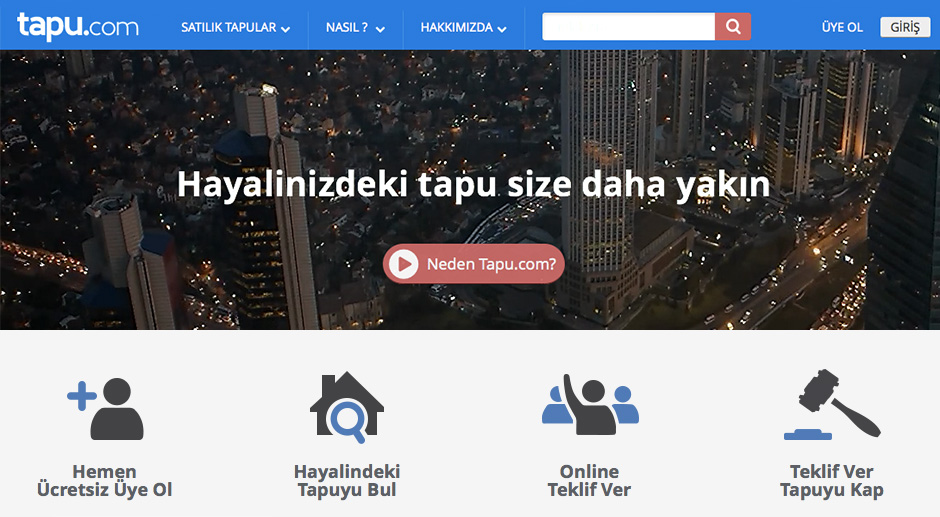Click the add-user icon with plus sign
Screen dimensions: 940x517
click(x=106, y=409)
